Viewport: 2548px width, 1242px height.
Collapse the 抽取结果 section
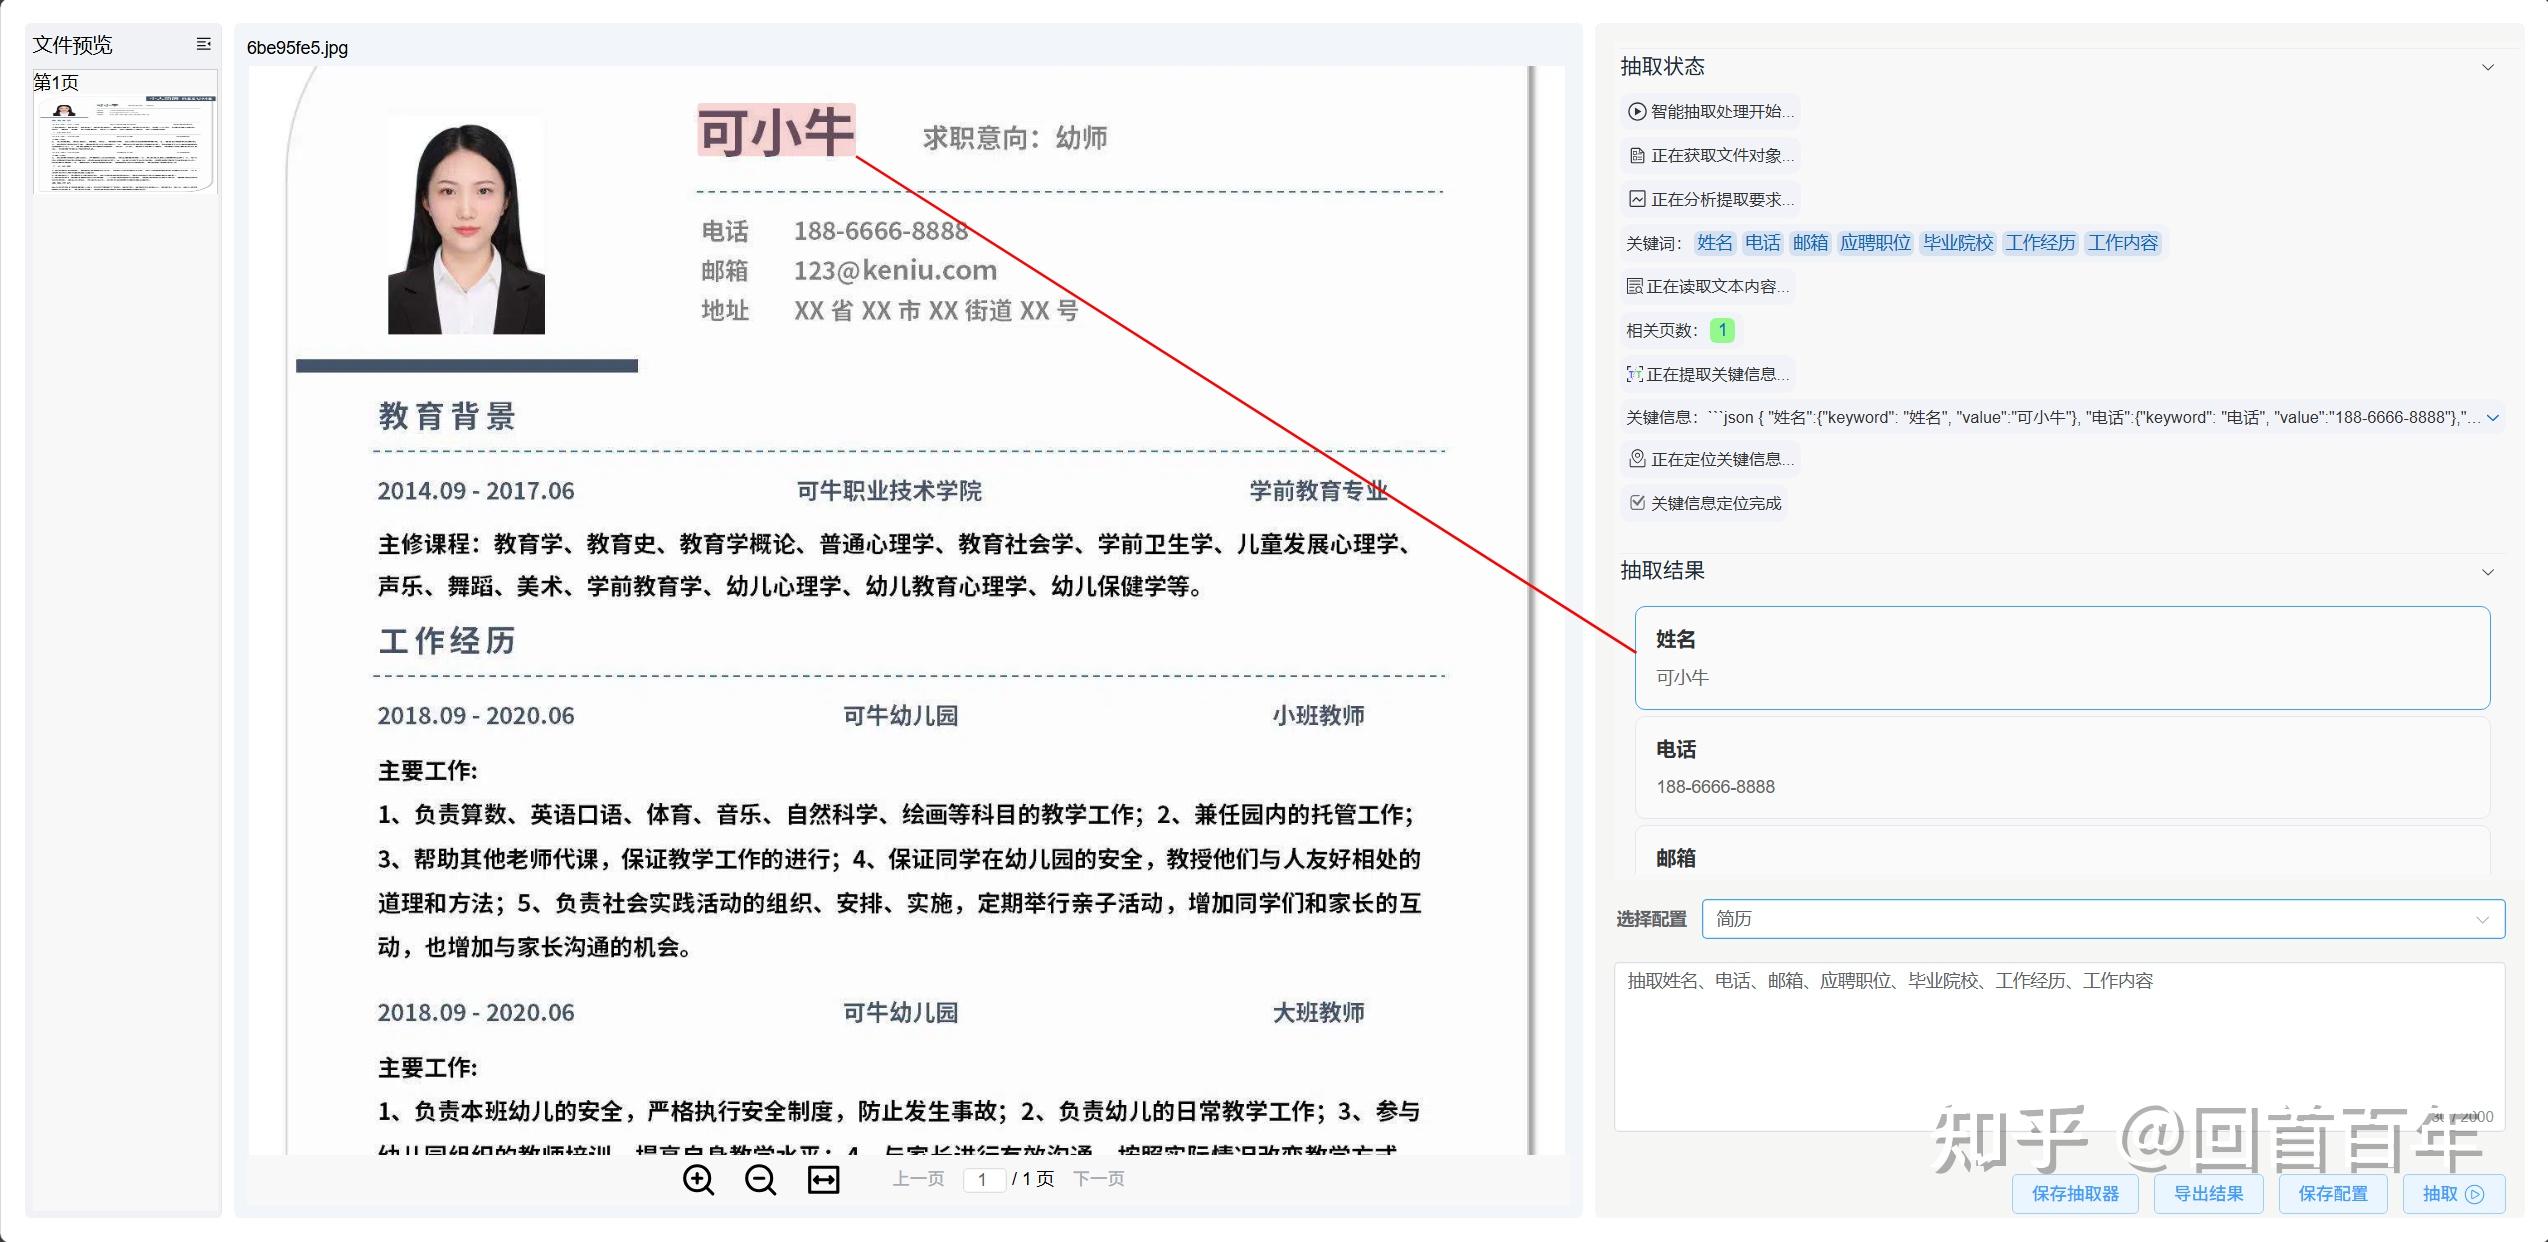[x=2489, y=572]
